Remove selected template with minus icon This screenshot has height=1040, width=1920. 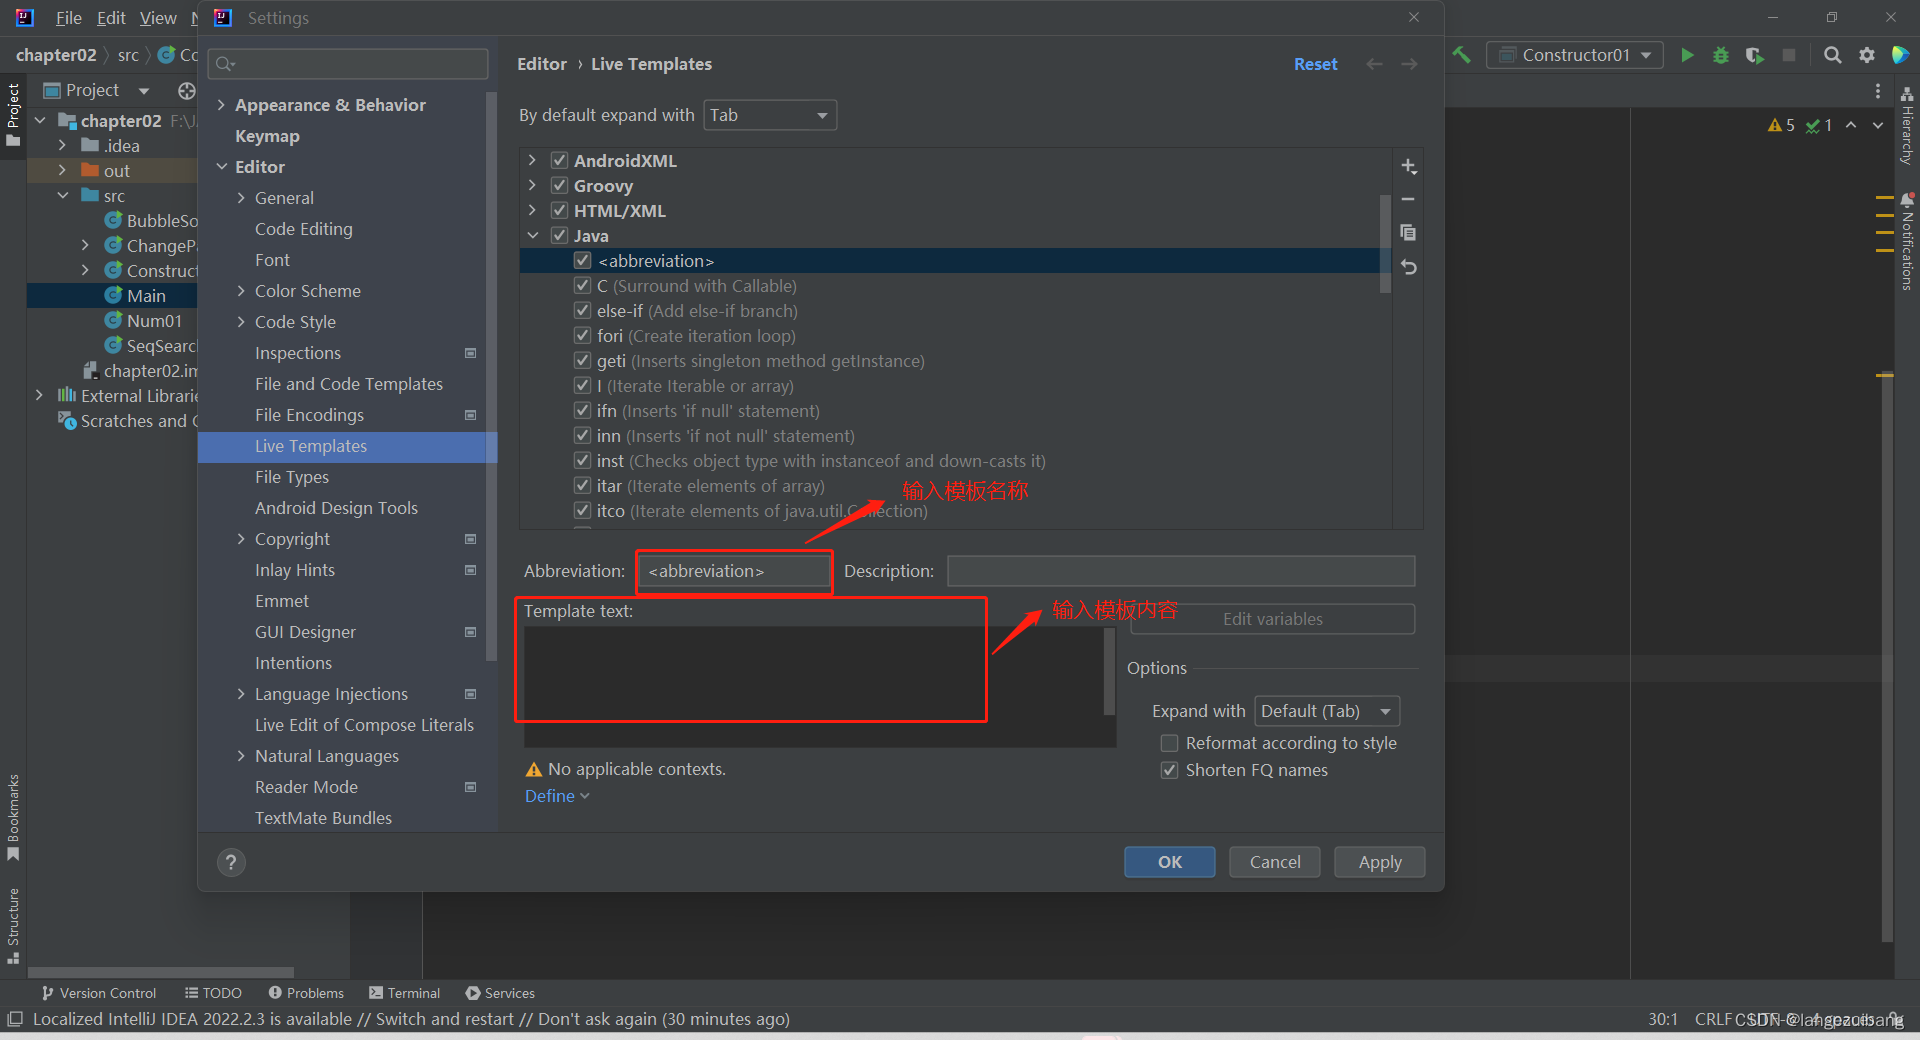(x=1408, y=199)
